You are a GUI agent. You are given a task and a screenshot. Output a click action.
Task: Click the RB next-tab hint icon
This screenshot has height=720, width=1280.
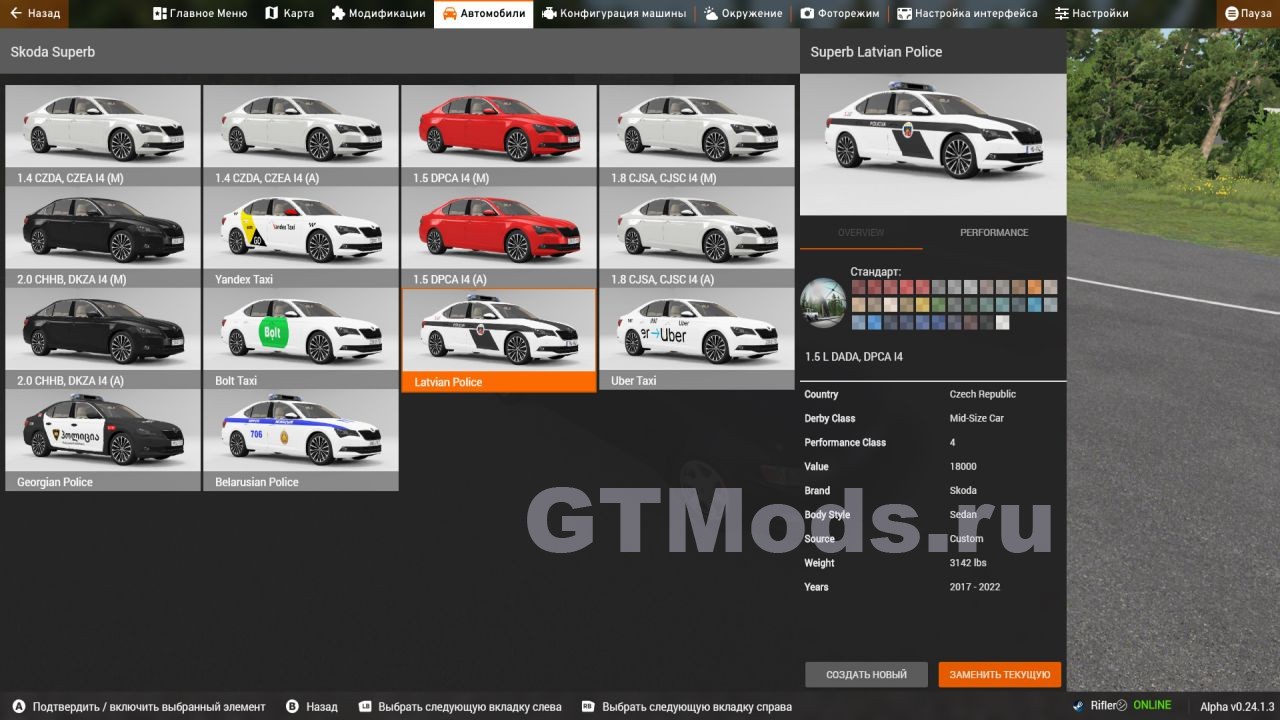pos(589,707)
